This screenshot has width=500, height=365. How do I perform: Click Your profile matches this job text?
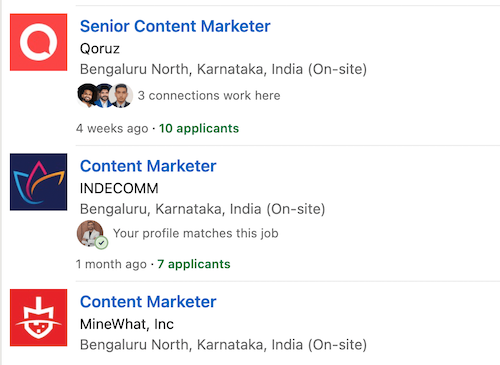coord(195,233)
